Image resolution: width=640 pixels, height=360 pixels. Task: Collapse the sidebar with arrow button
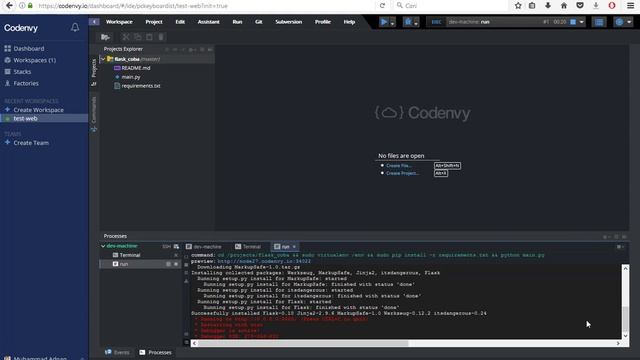(94, 22)
